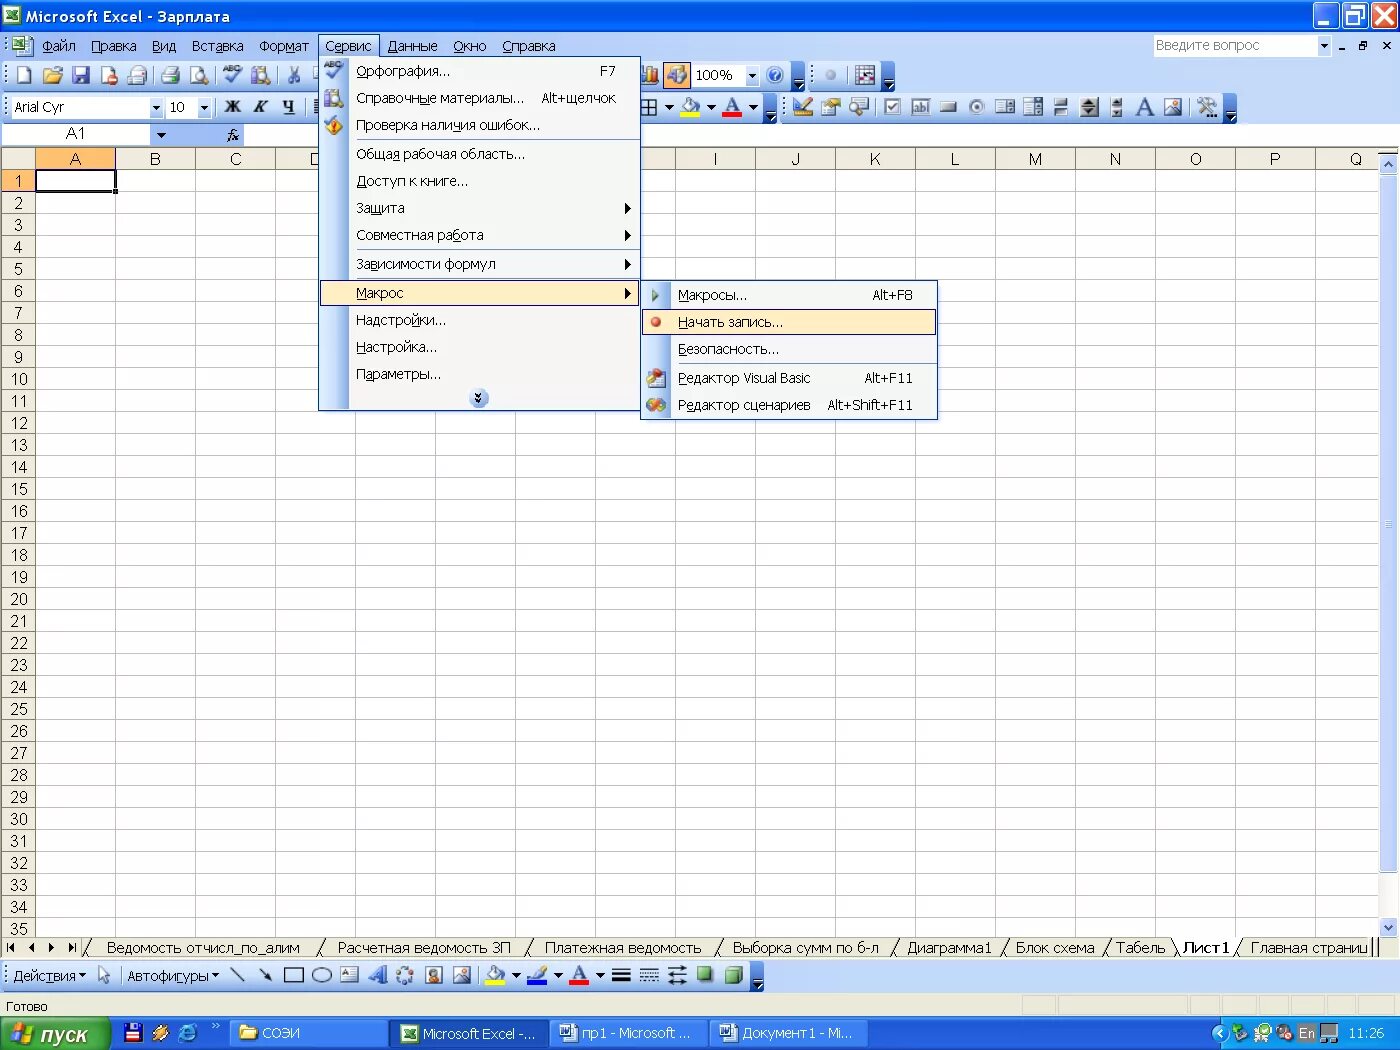
Task: Open More Controls hammer-and-wrench icon
Action: click(1207, 107)
